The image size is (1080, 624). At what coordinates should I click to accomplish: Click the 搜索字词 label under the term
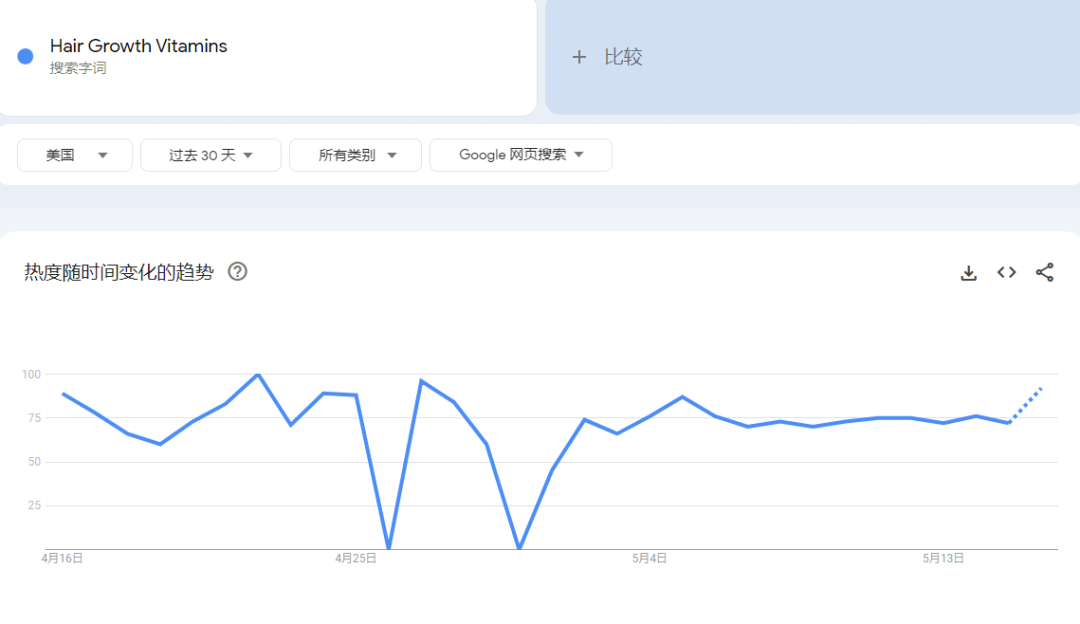pos(78,68)
